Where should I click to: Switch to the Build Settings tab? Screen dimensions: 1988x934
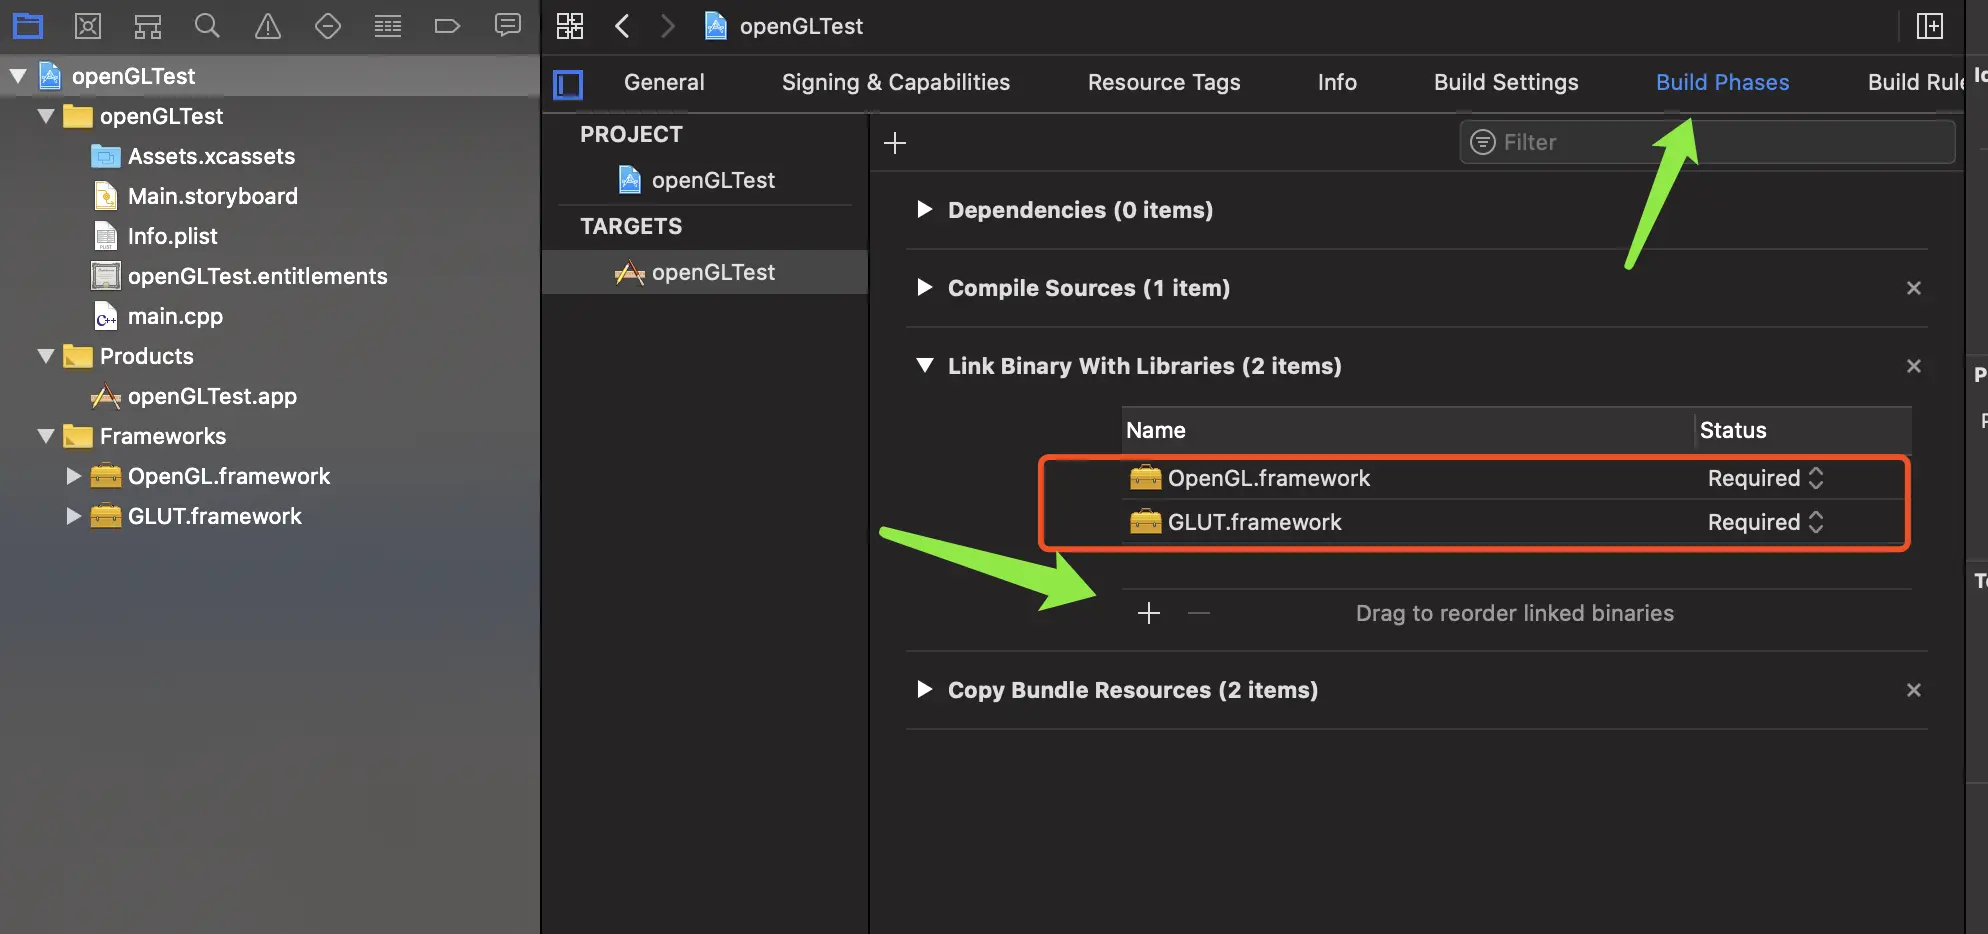tap(1506, 82)
